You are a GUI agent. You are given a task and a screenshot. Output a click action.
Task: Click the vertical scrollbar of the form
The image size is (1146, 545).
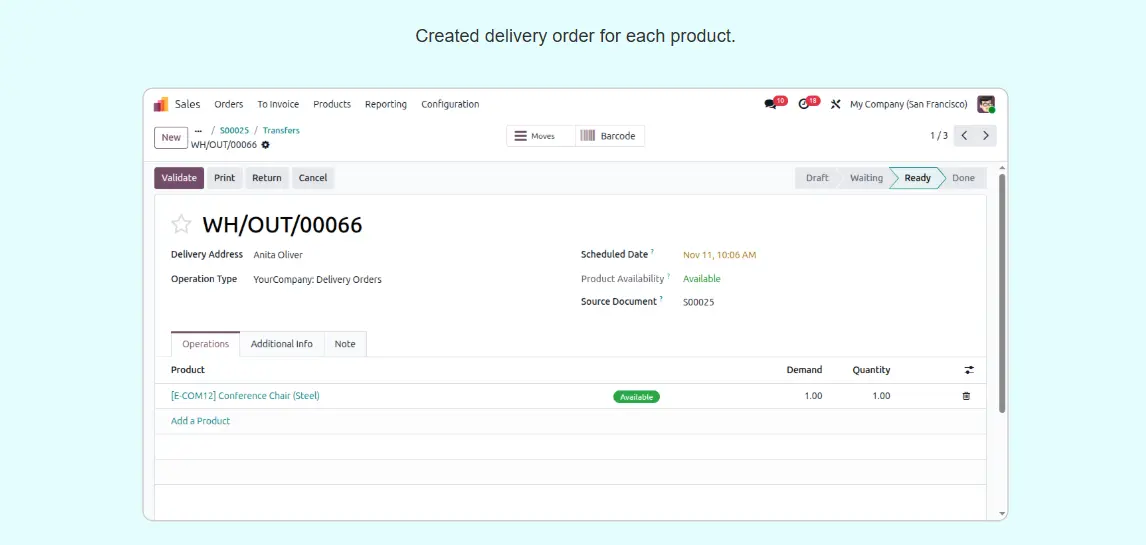click(x=1002, y=300)
